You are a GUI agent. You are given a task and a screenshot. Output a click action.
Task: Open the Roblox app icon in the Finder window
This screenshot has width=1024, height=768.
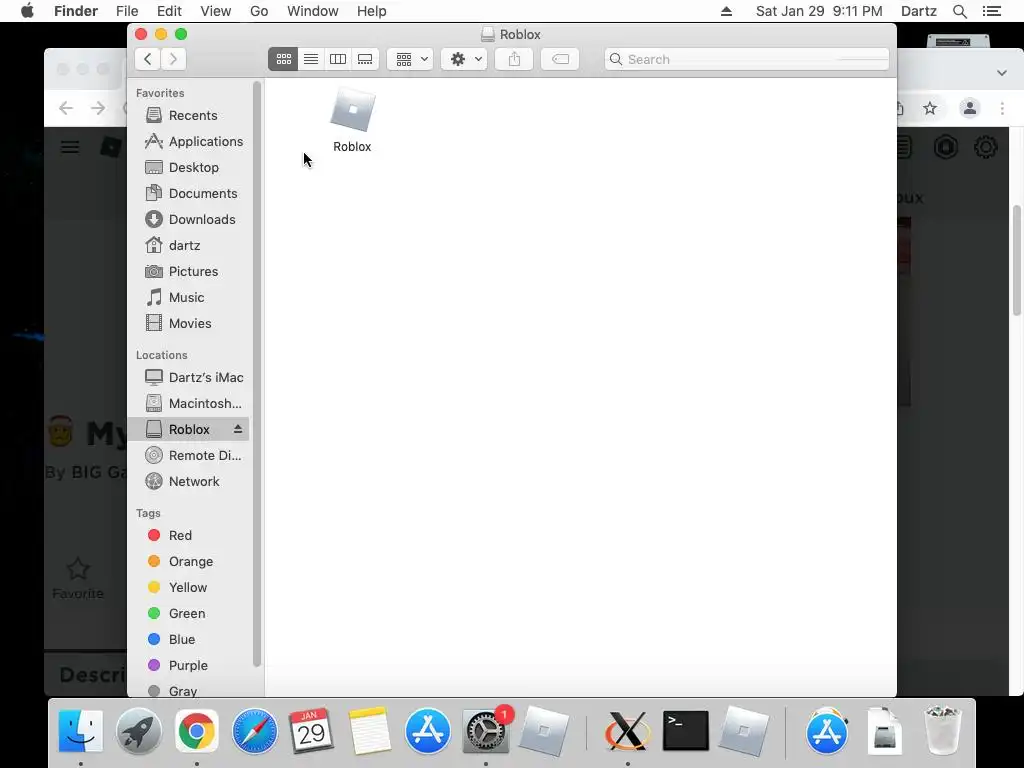353,109
